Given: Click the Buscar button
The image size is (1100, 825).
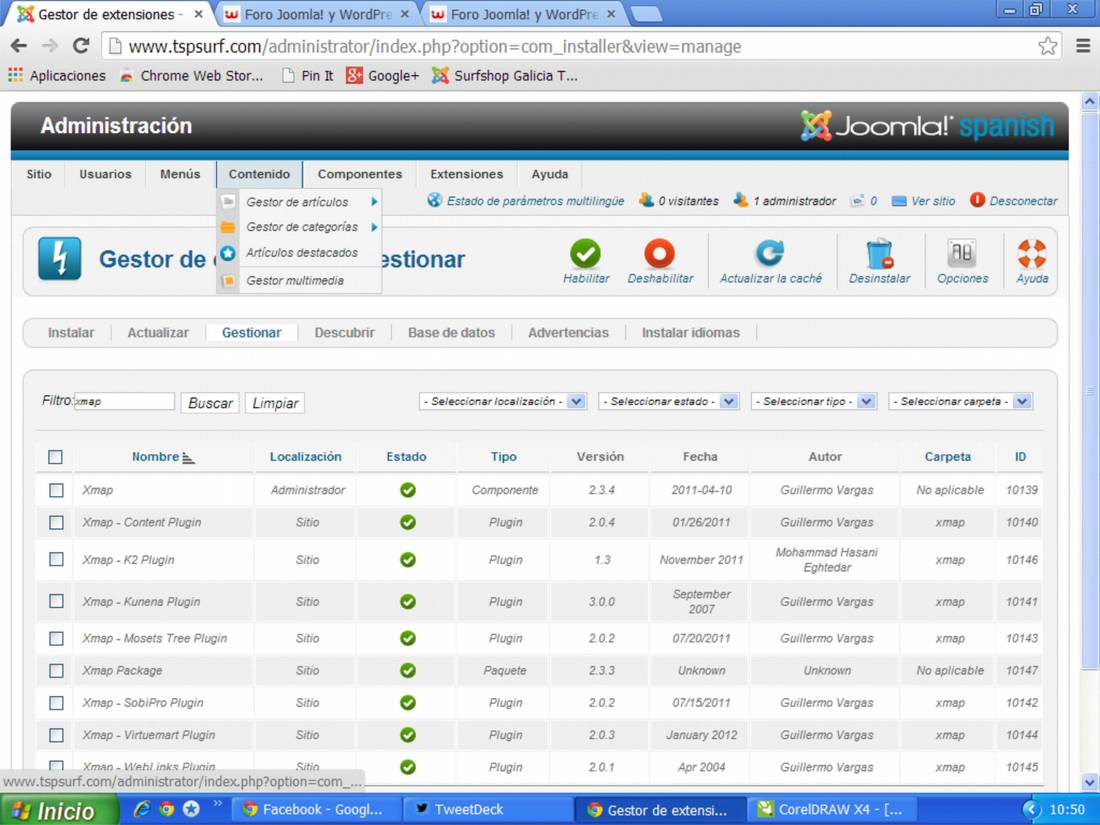Looking at the screenshot, I should [x=210, y=403].
